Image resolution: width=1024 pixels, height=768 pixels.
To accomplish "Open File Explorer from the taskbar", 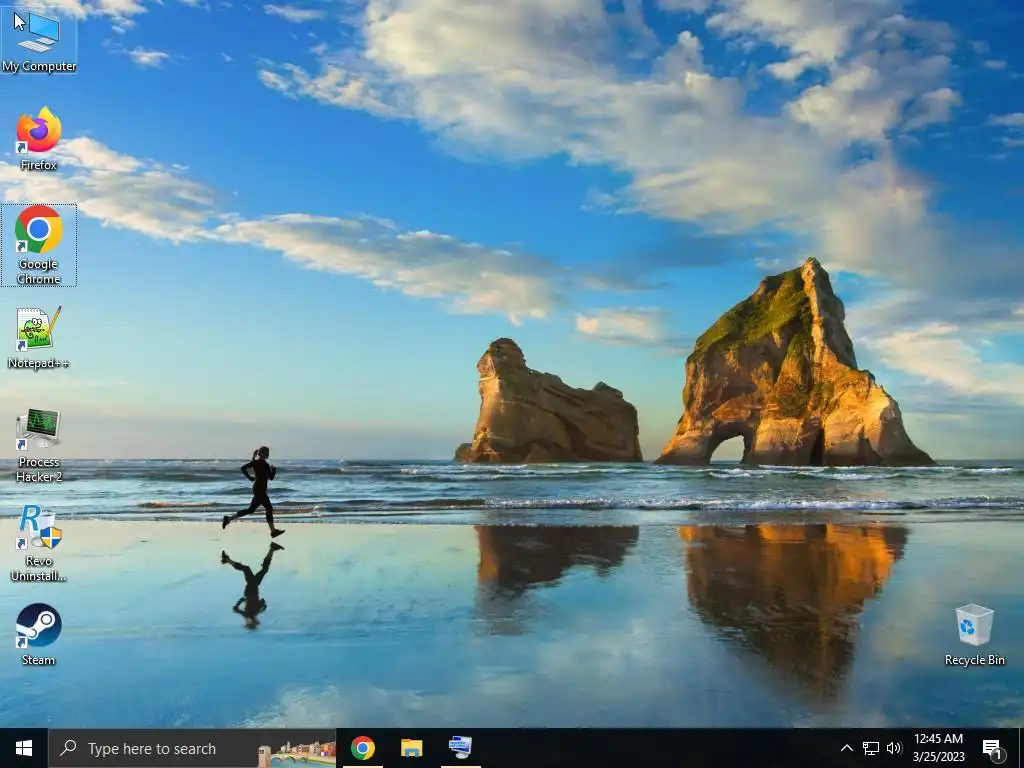I will click(411, 748).
